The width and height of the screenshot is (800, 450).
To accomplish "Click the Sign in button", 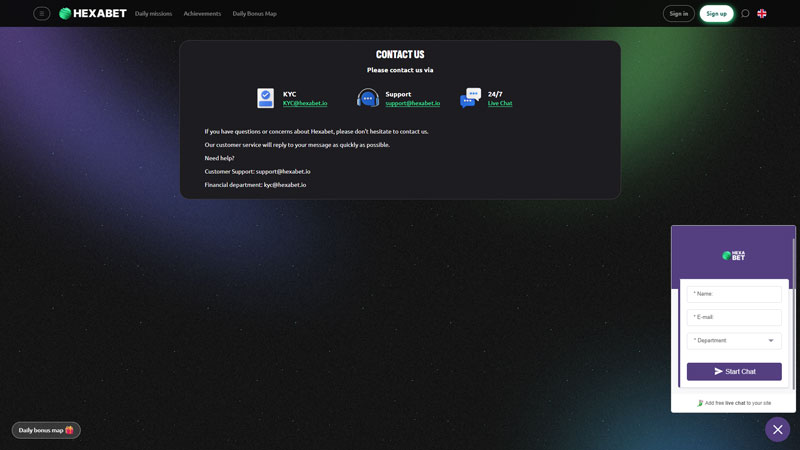I will tap(679, 14).
